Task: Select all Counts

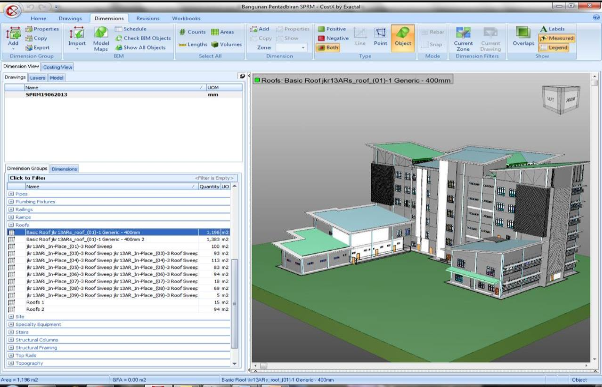Action: point(192,32)
